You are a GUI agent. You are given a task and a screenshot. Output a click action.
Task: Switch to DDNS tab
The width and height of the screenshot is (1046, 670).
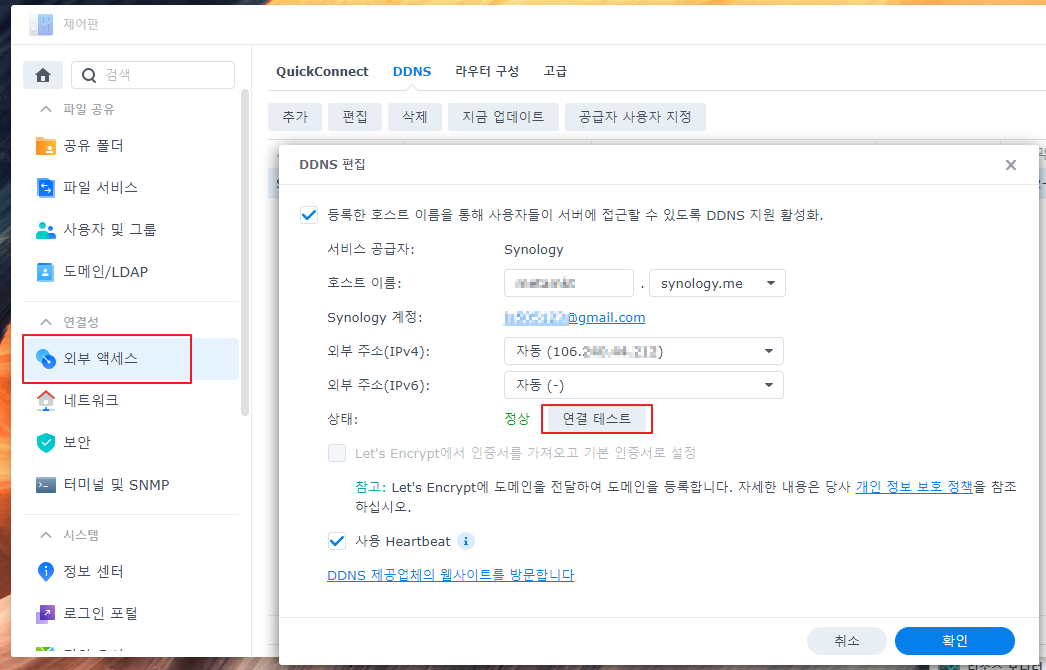click(412, 71)
